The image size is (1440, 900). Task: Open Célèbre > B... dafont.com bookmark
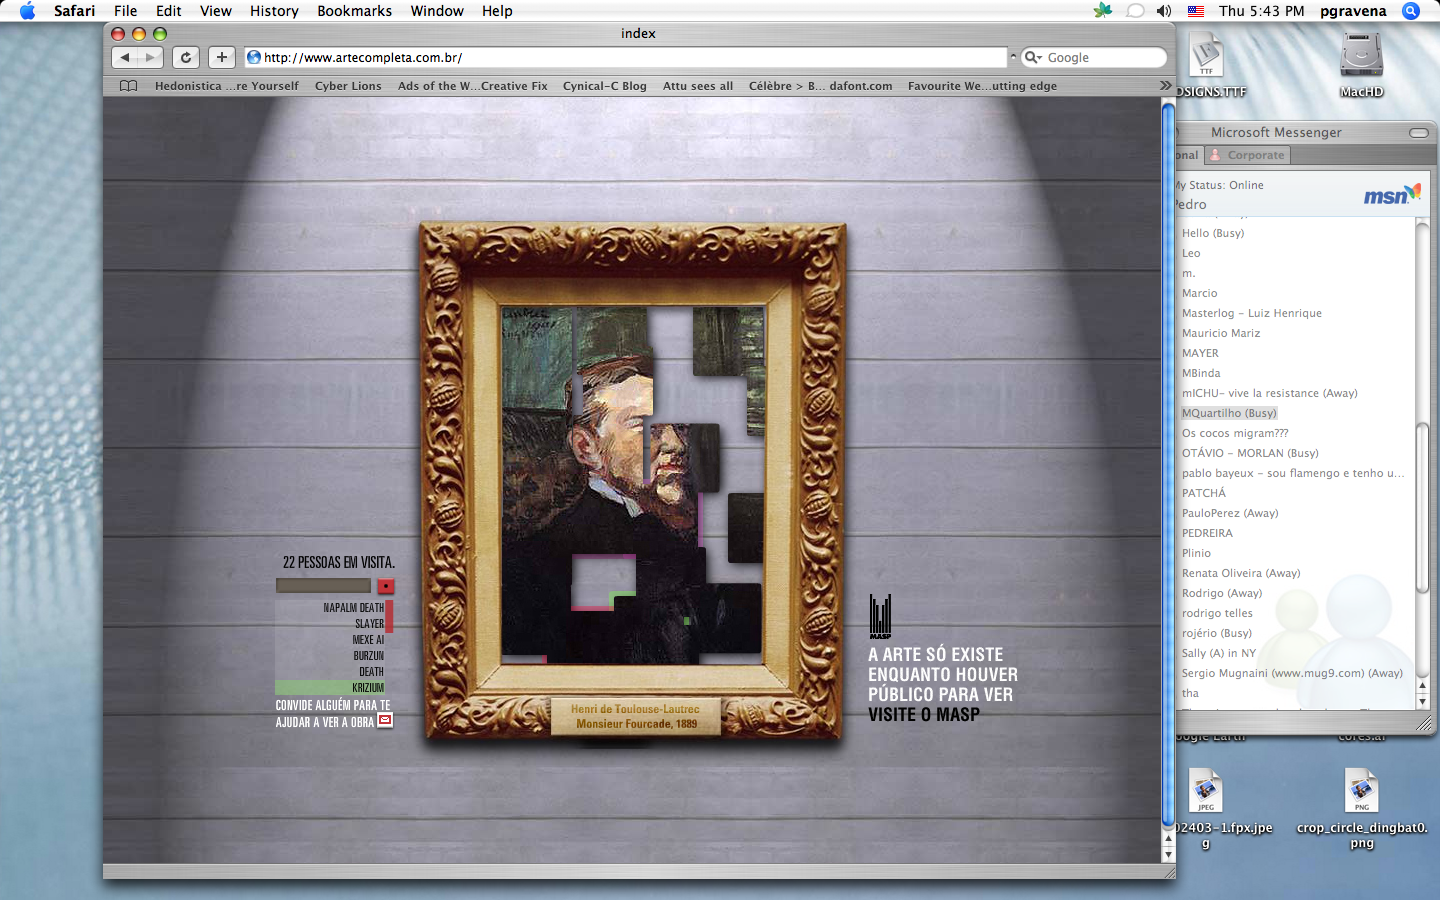tap(821, 86)
